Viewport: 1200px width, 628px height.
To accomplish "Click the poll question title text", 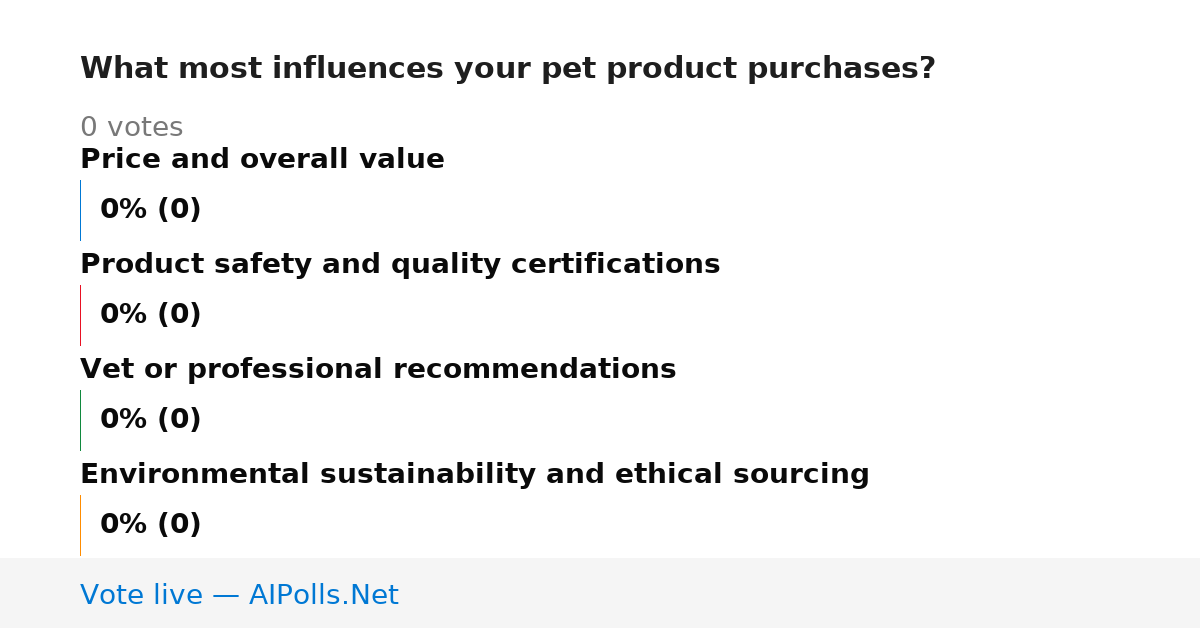I will (508, 69).
